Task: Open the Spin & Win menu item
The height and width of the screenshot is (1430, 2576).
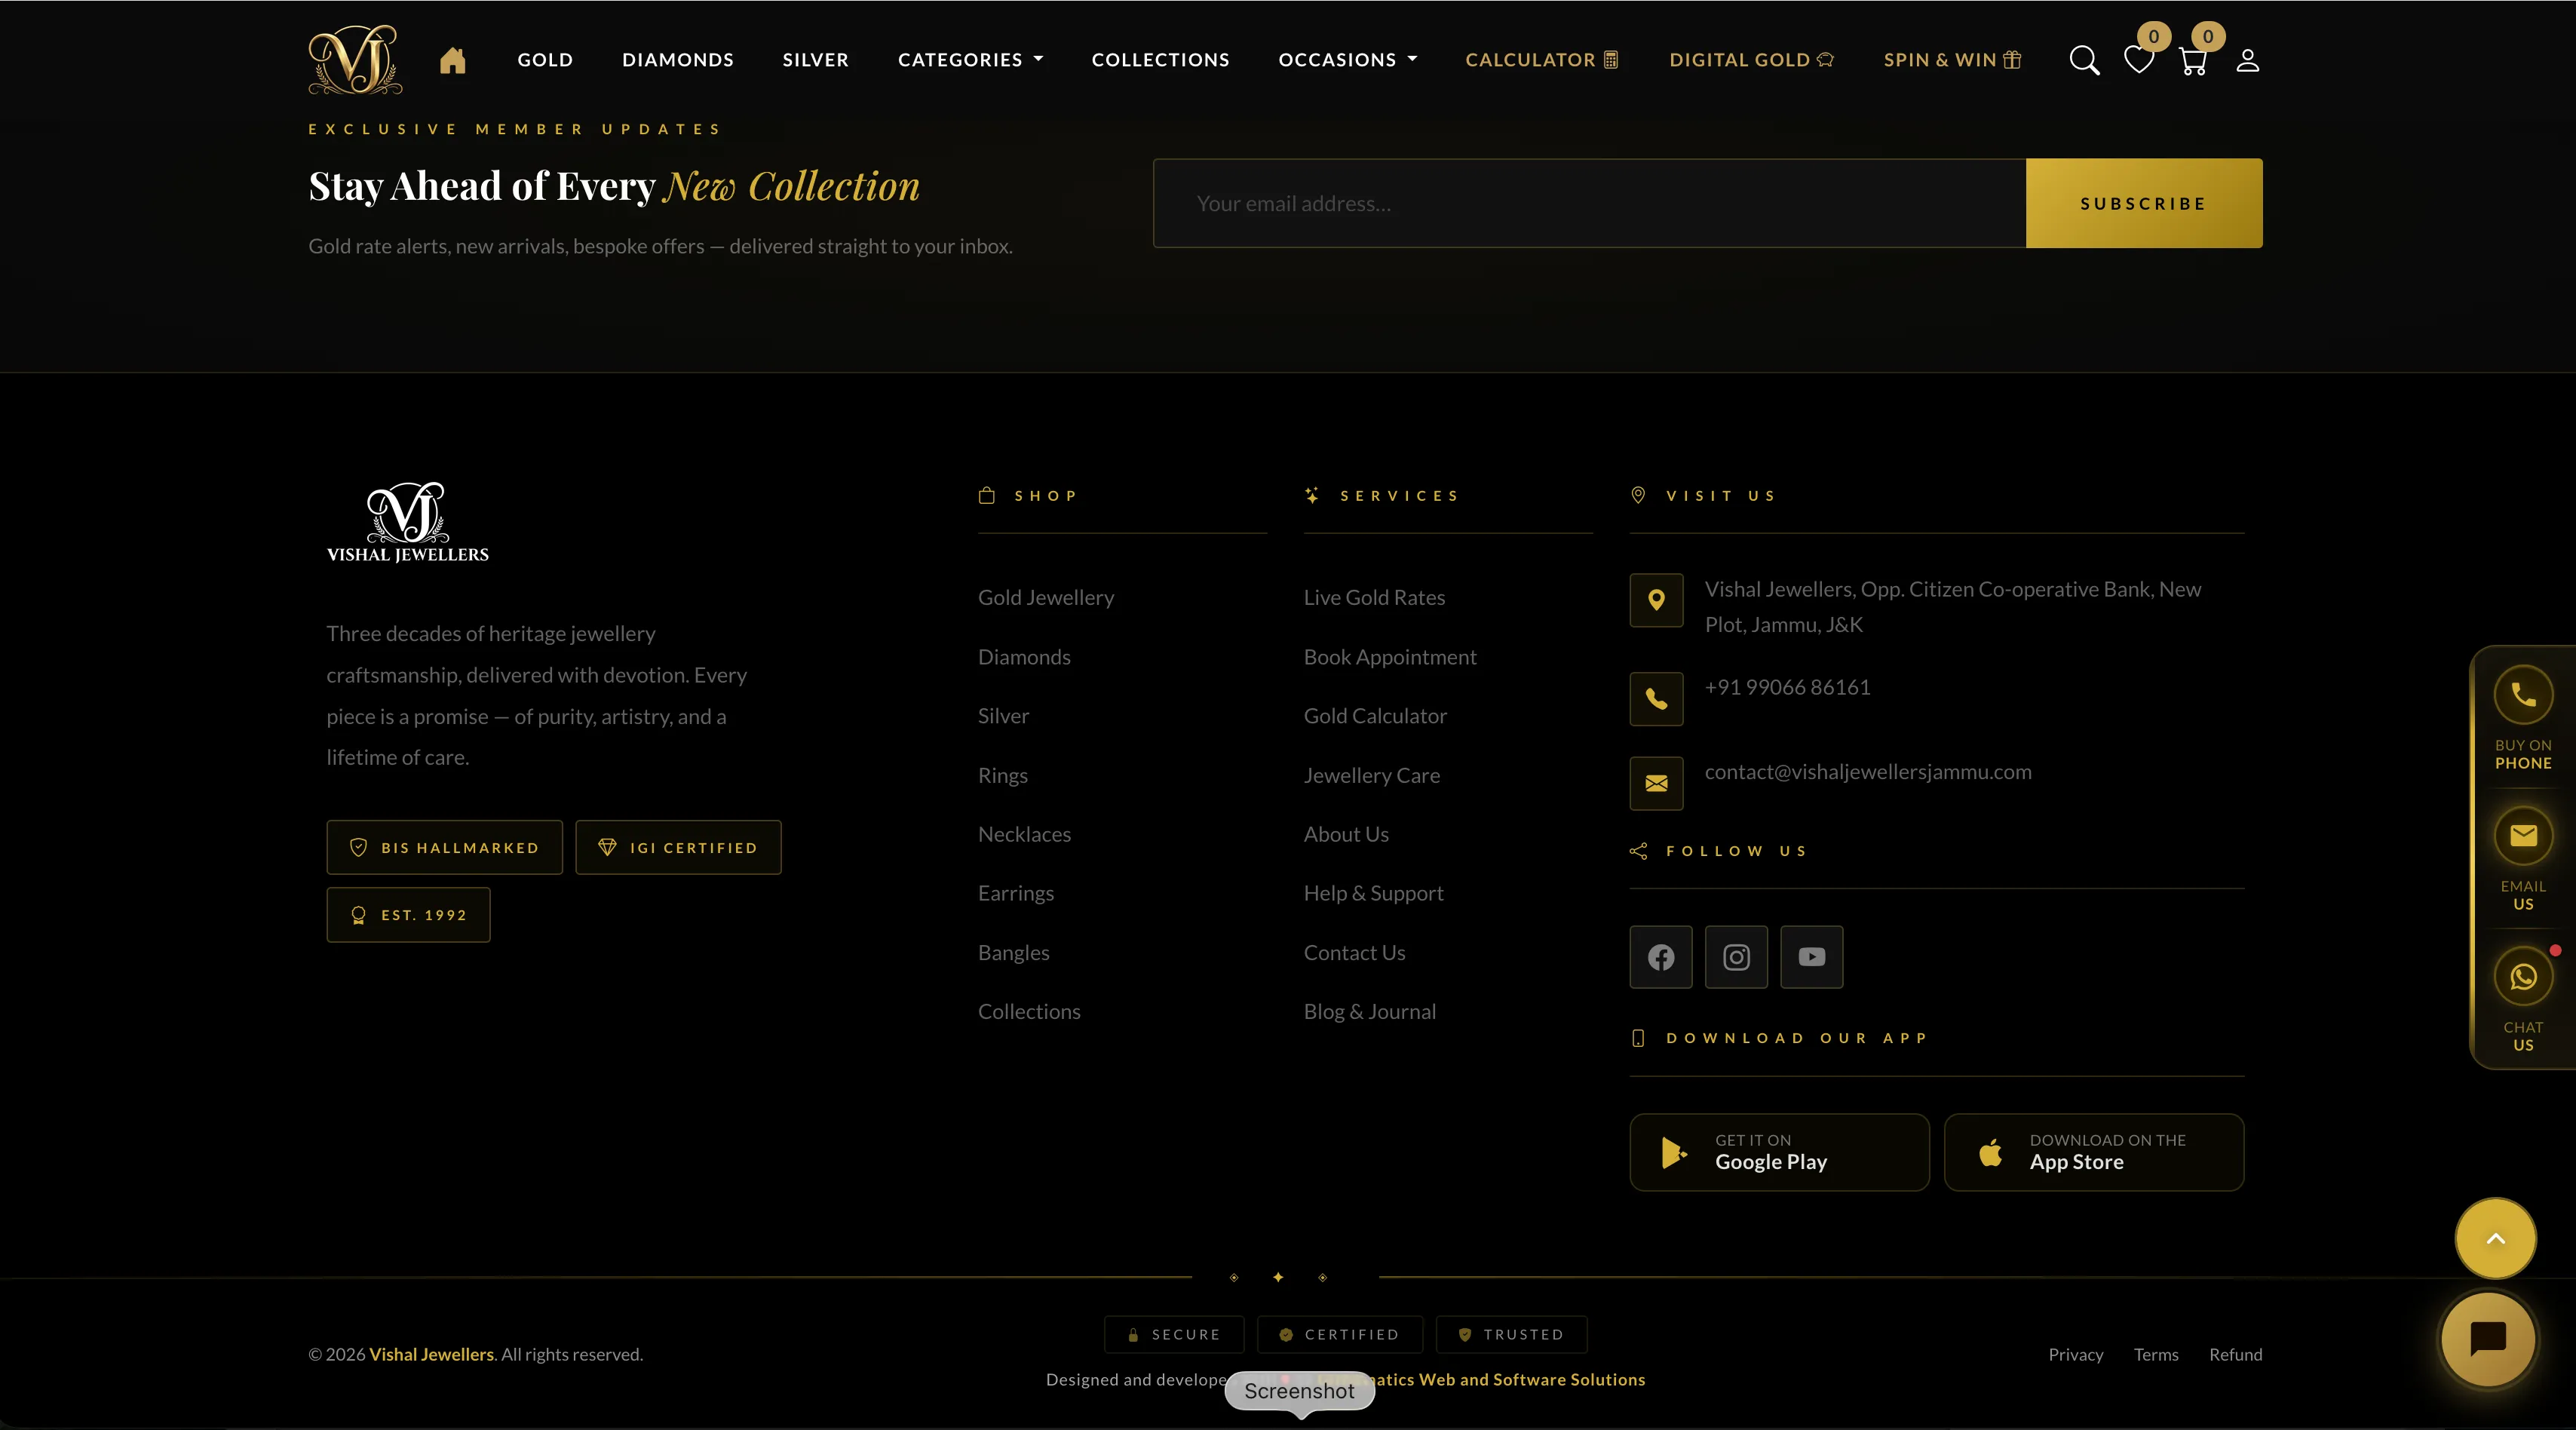Action: [1952, 60]
